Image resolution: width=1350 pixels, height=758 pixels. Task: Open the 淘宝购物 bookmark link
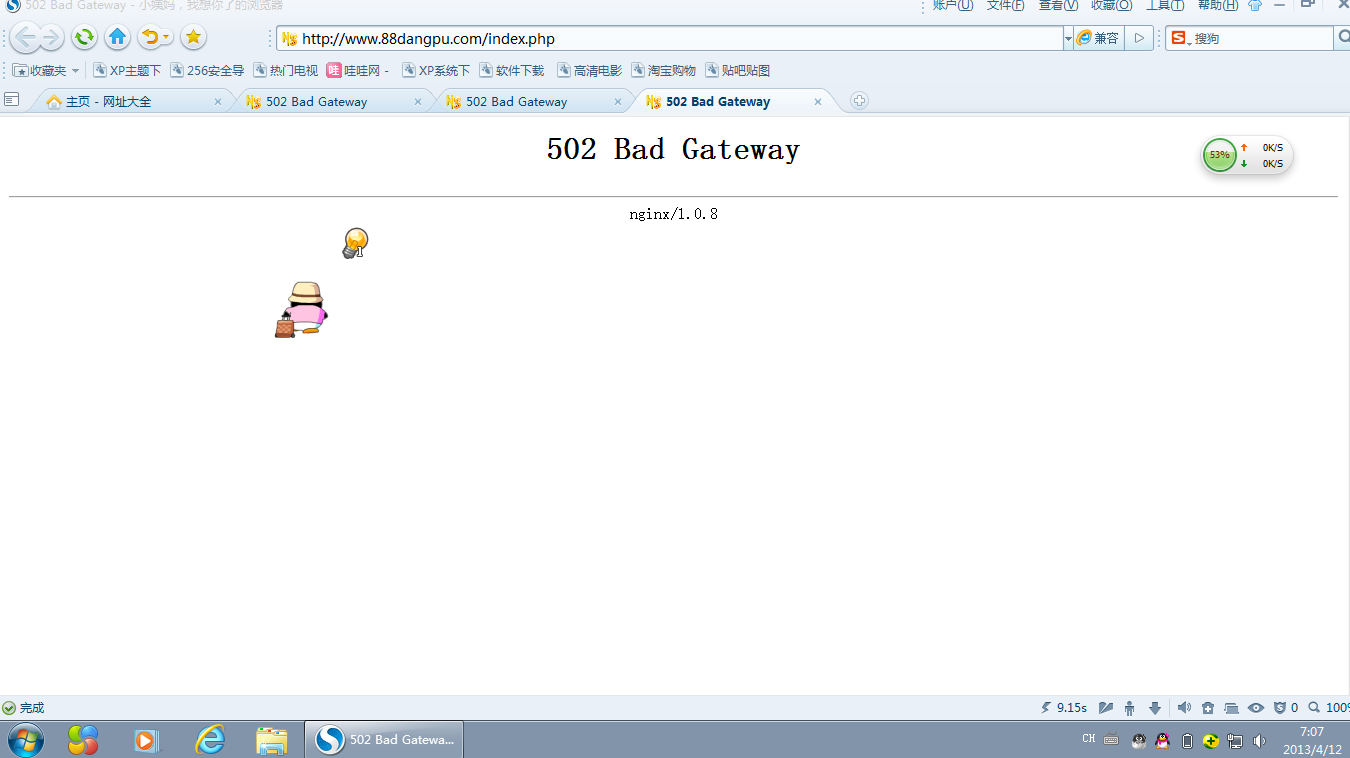click(x=663, y=71)
